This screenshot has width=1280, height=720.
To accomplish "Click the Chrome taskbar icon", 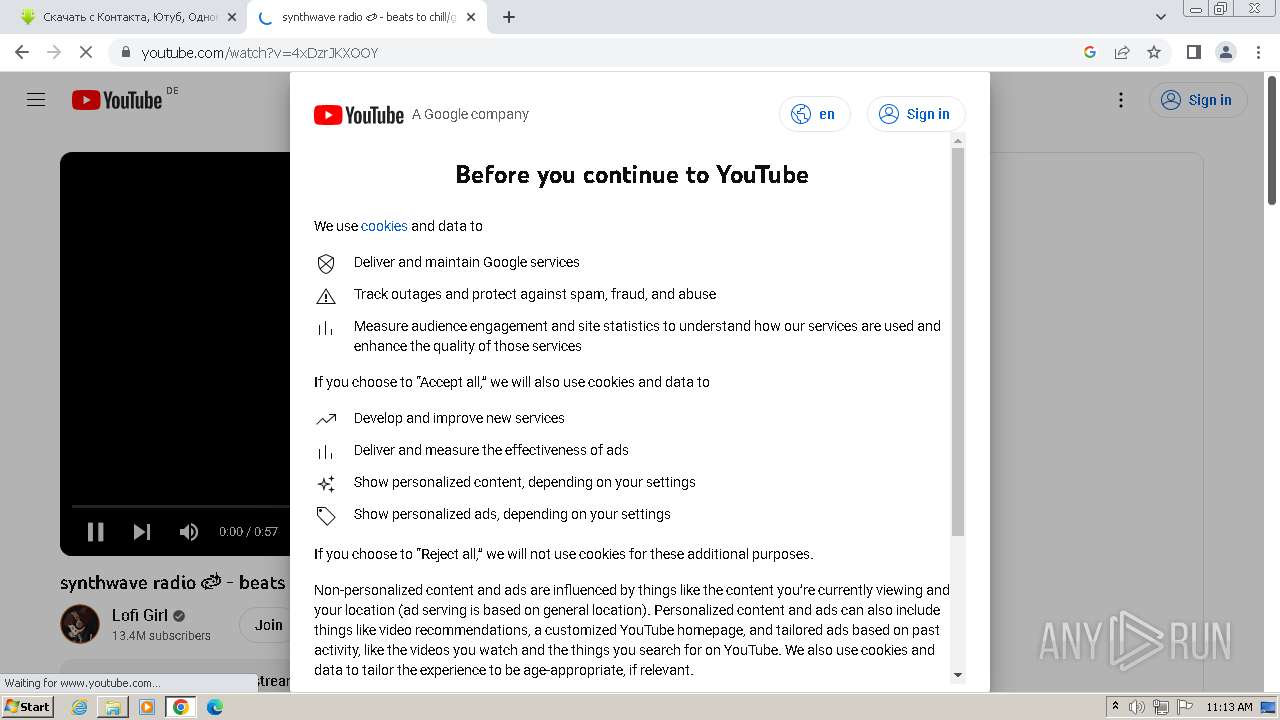I will (181, 707).
